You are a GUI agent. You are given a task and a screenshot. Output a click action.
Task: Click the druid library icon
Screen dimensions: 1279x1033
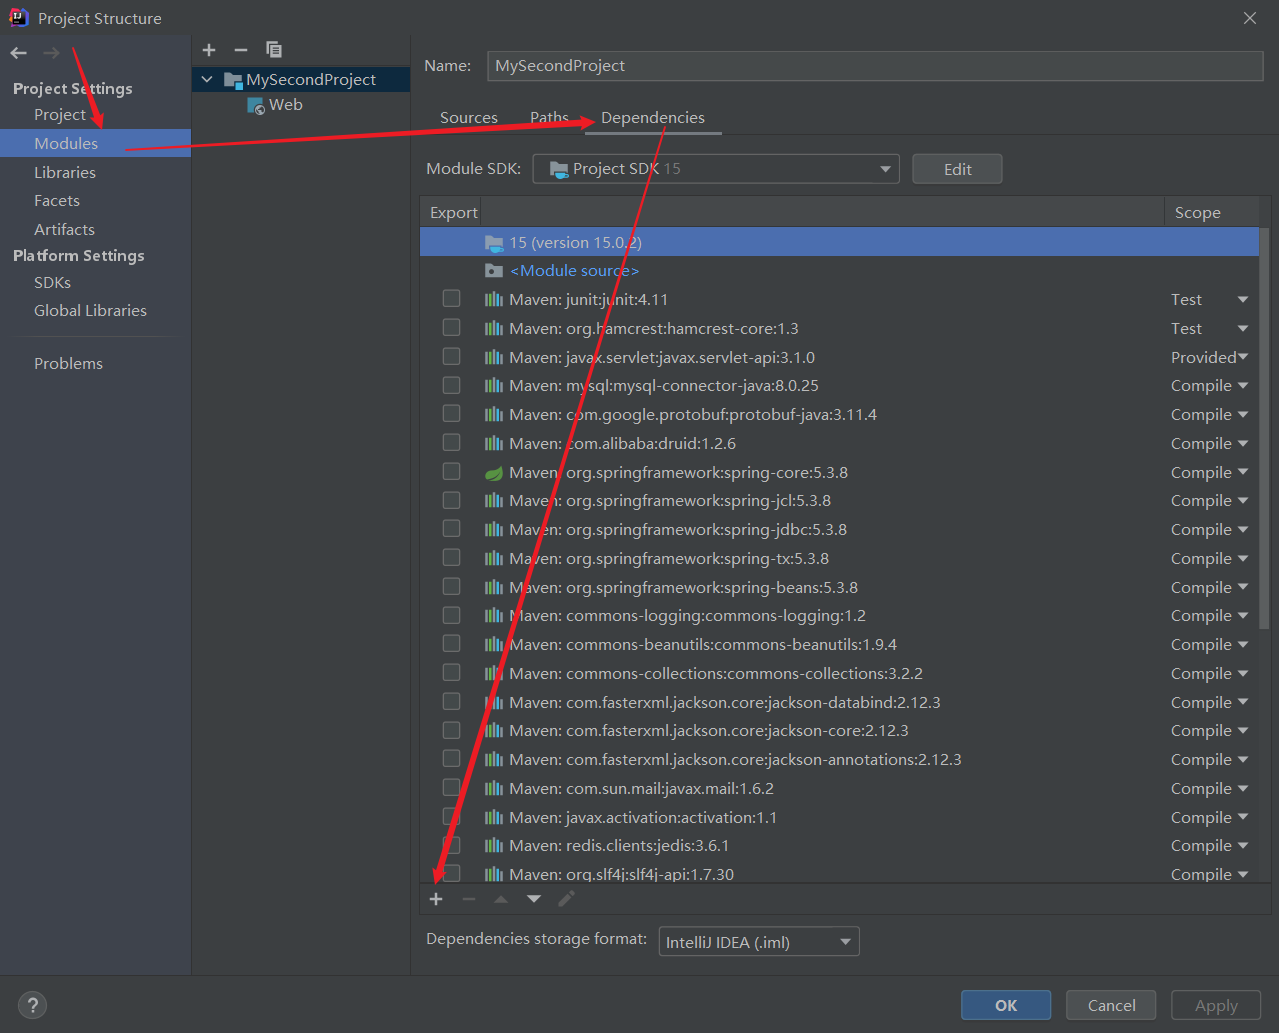click(494, 444)
